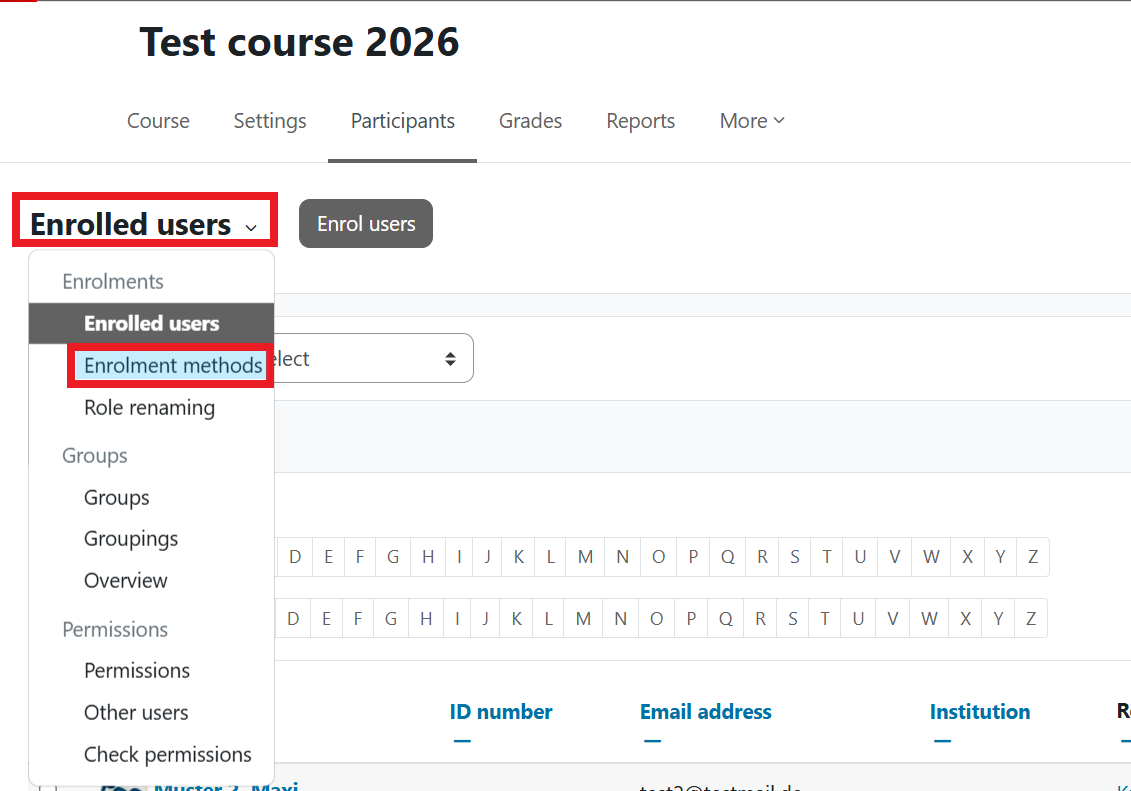Image resolution: width=1131 pixels, height=791 pixels.
Task: Hide the Email address column using its minus icon
Action: (652, 740)
